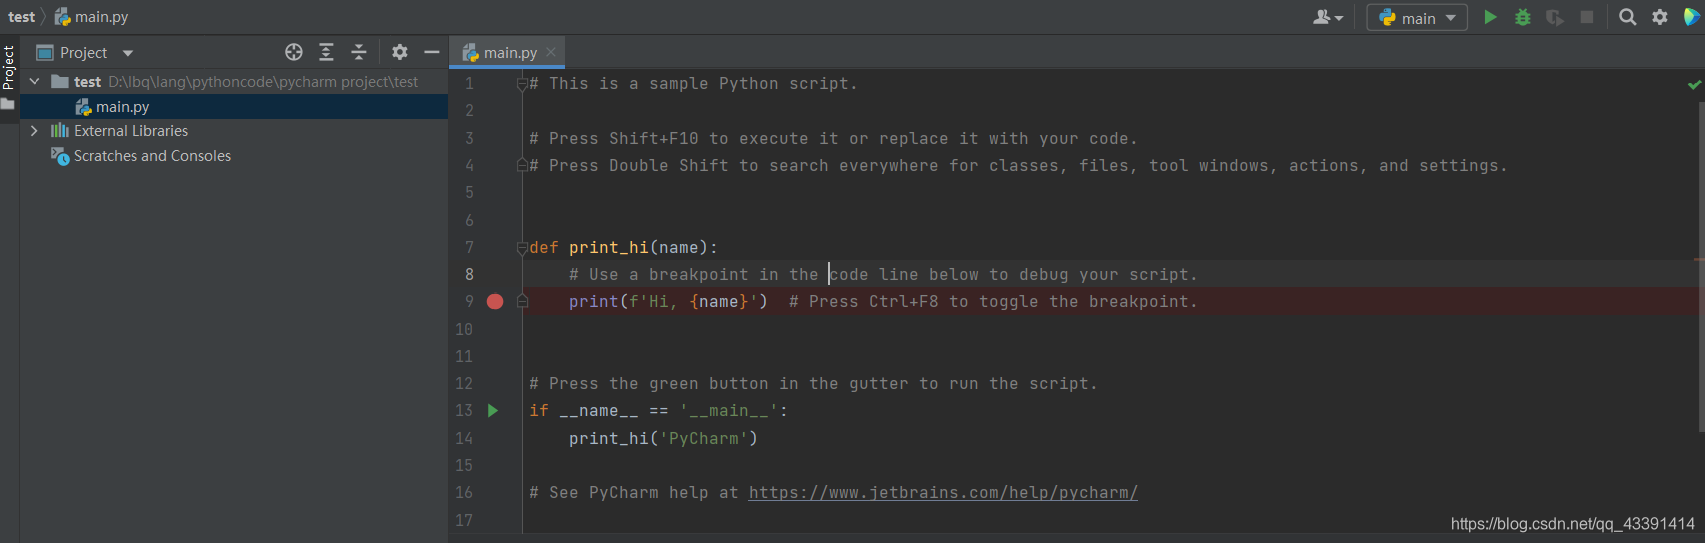The image size is (1705, 543).
Task: Click line number 14 in the gutter
Action: click(464, 438)
